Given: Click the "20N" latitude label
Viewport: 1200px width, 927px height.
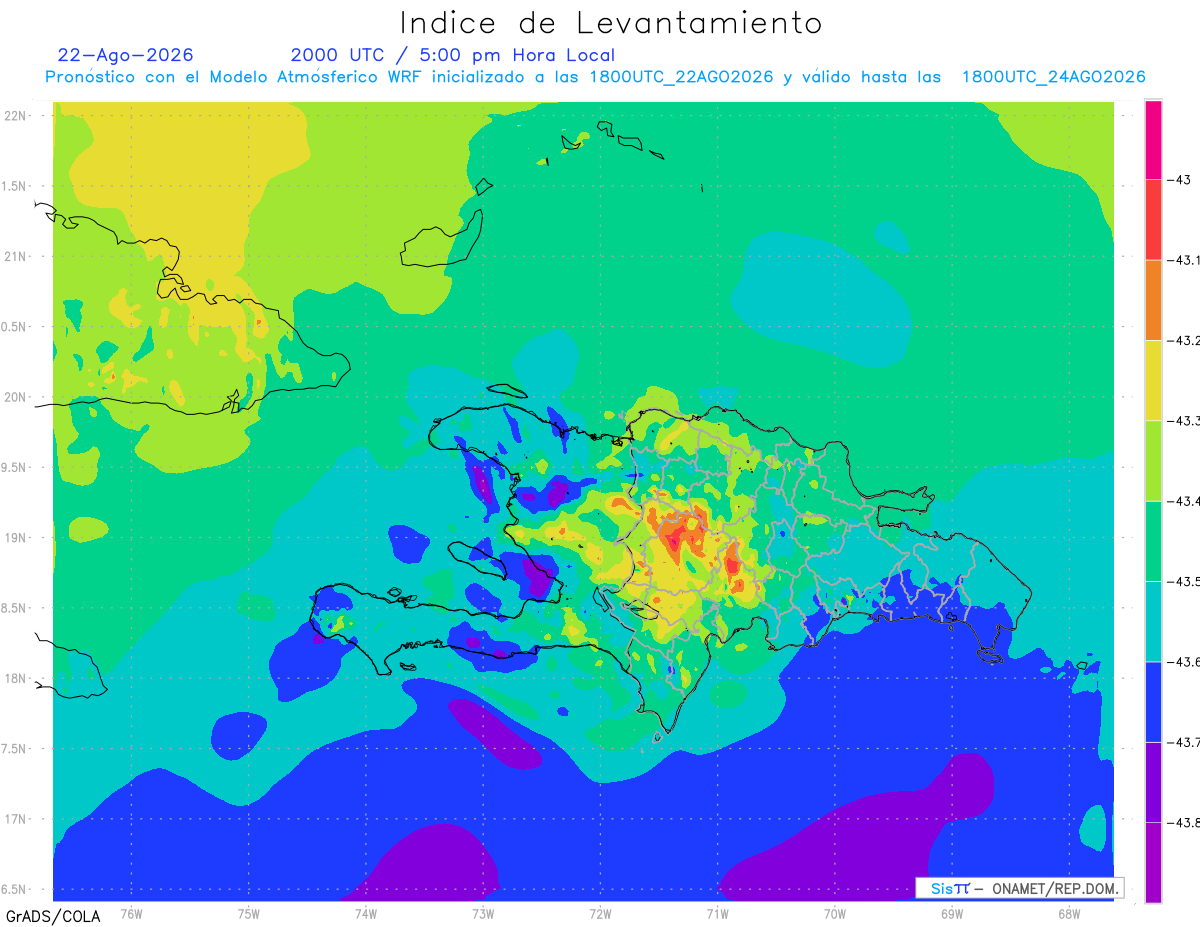Looking at the screenshot, I should pyautogui.click(x=16, y=397).
